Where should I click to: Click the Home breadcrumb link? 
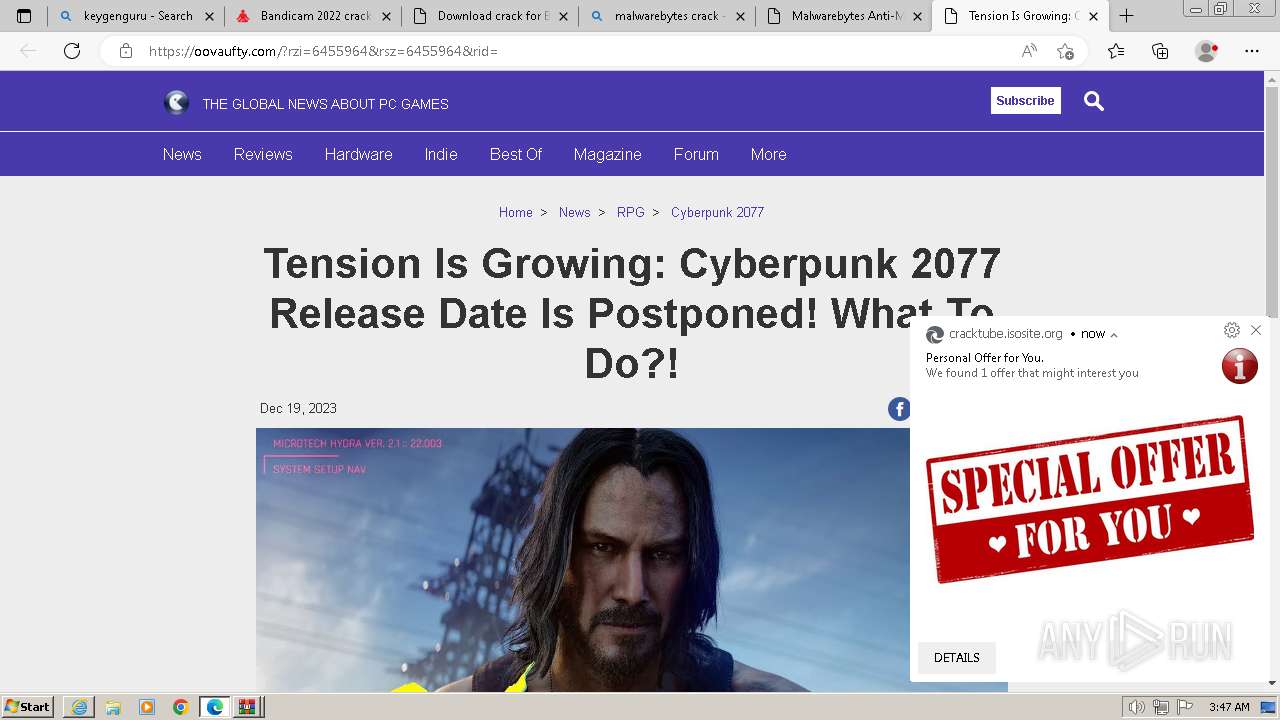tap(515, 212)
